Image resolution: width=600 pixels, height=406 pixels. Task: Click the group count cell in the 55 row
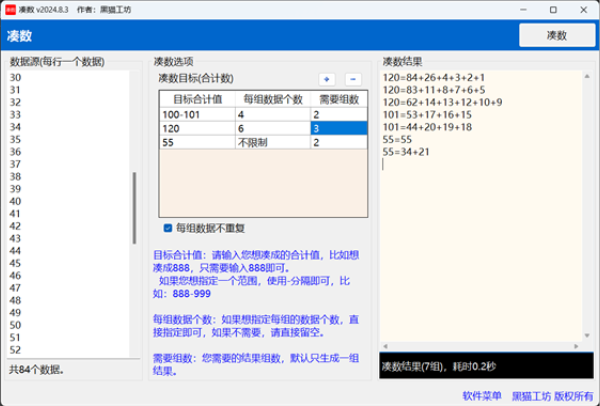339,143
